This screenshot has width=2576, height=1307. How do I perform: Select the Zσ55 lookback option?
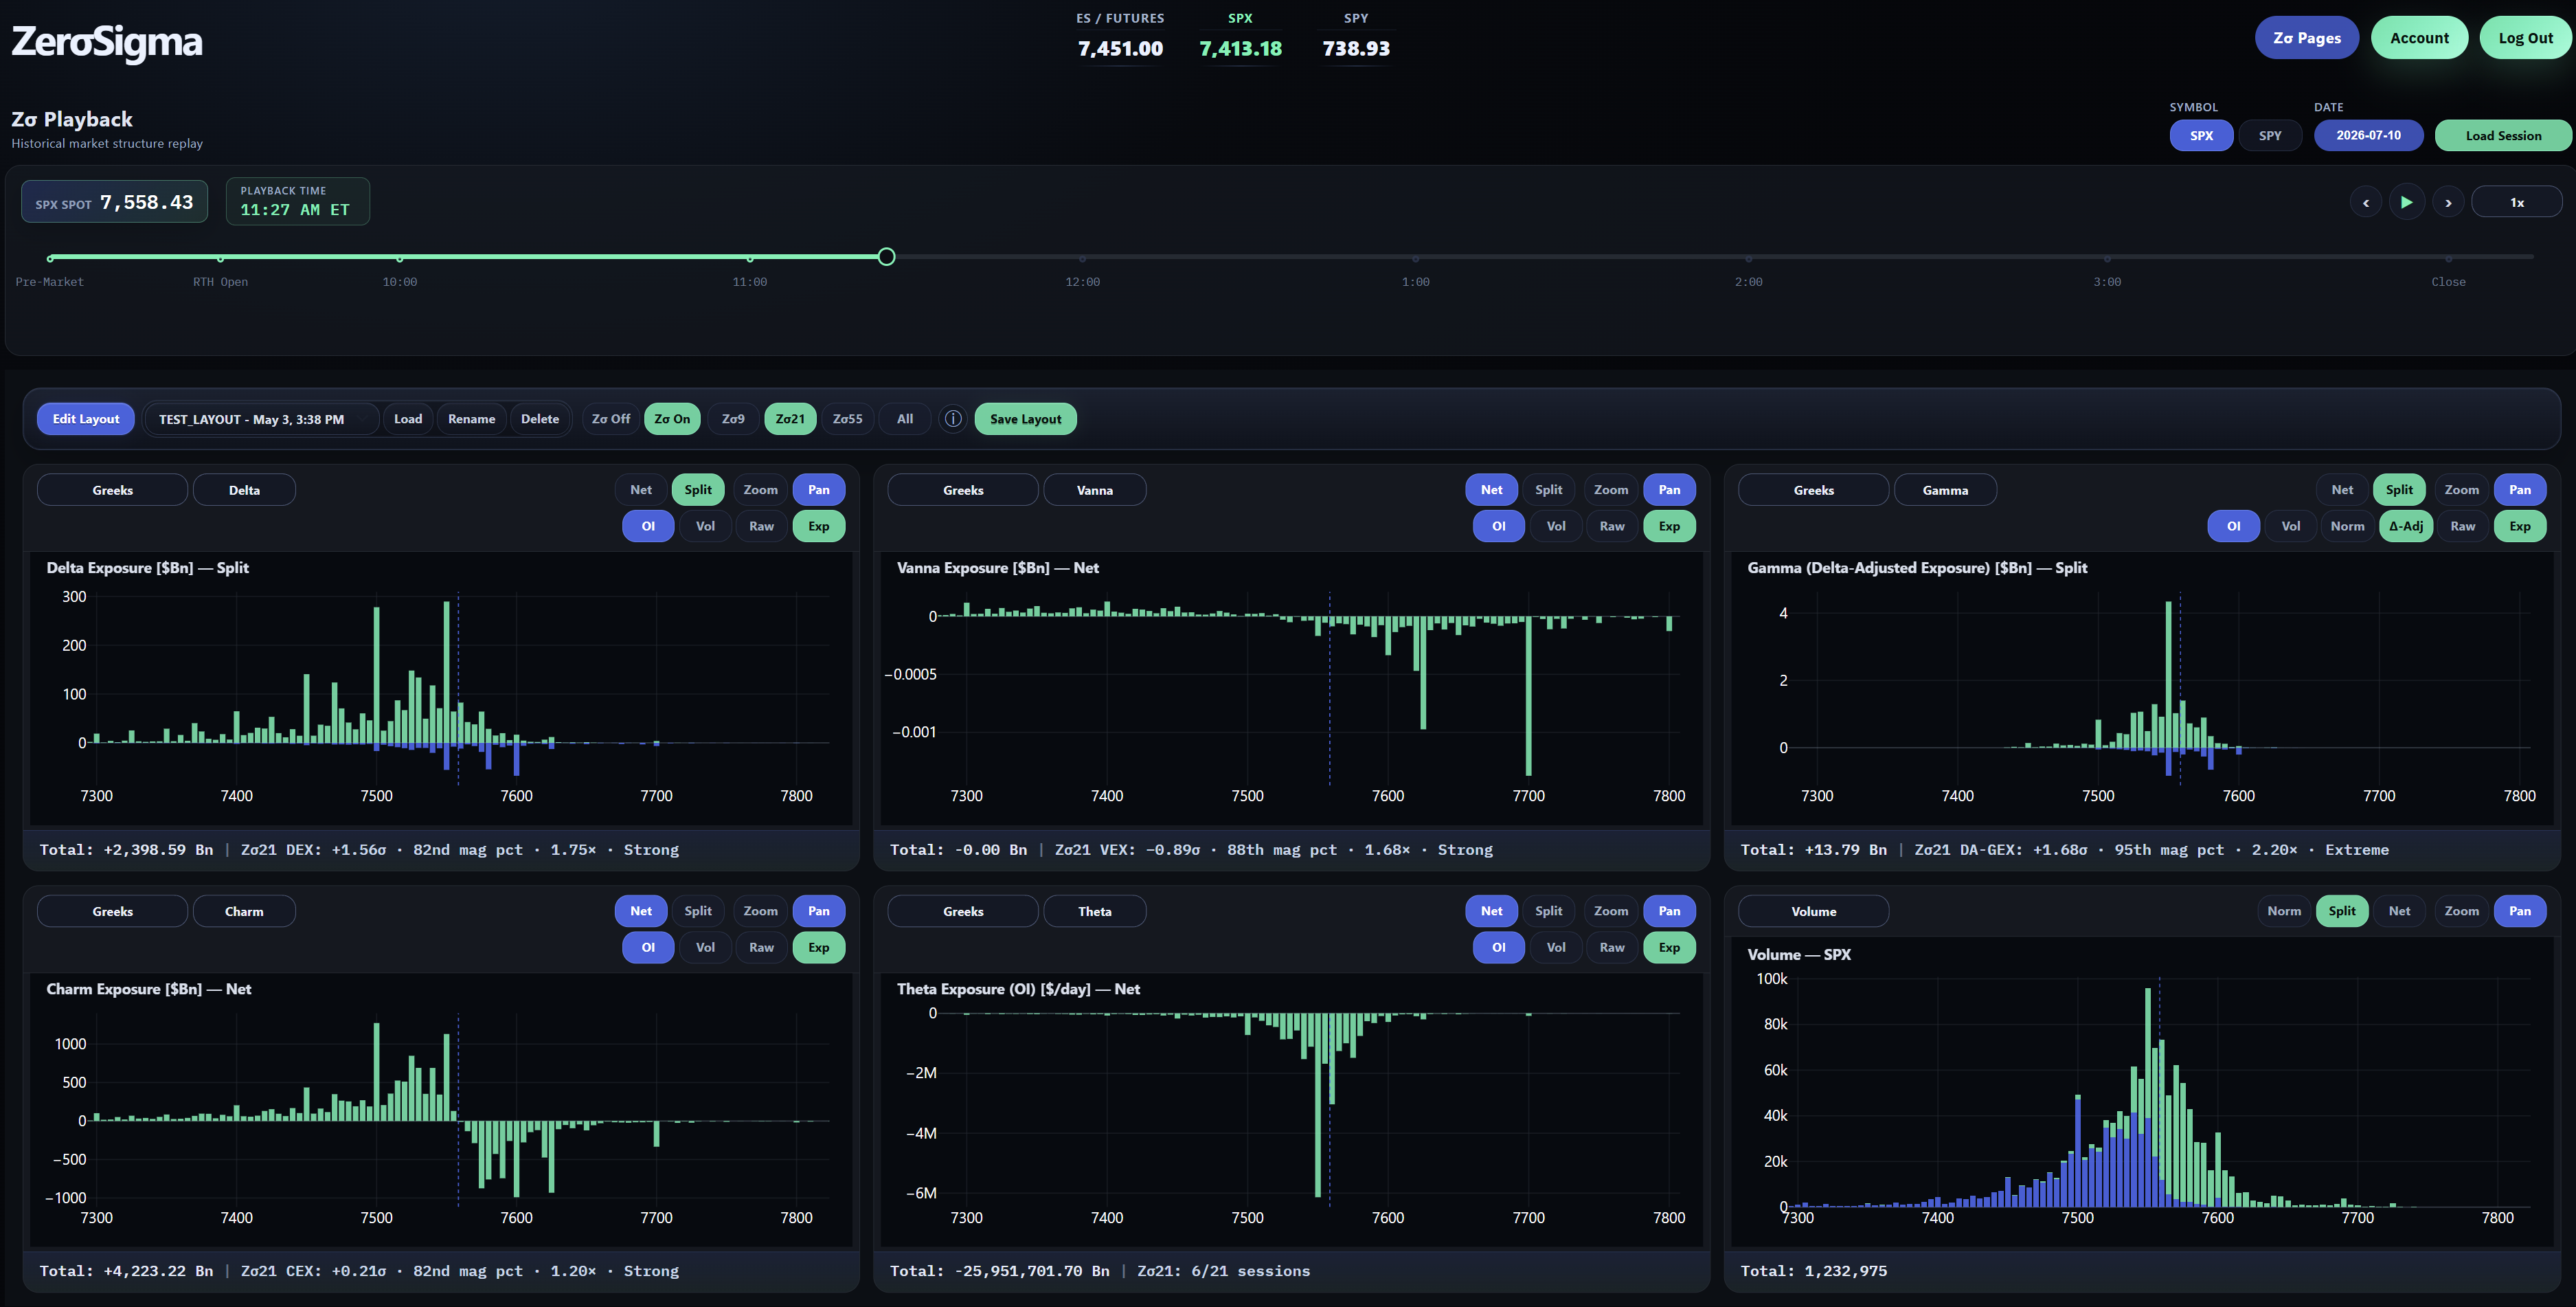pyautogui.click(x=847, y=419)
